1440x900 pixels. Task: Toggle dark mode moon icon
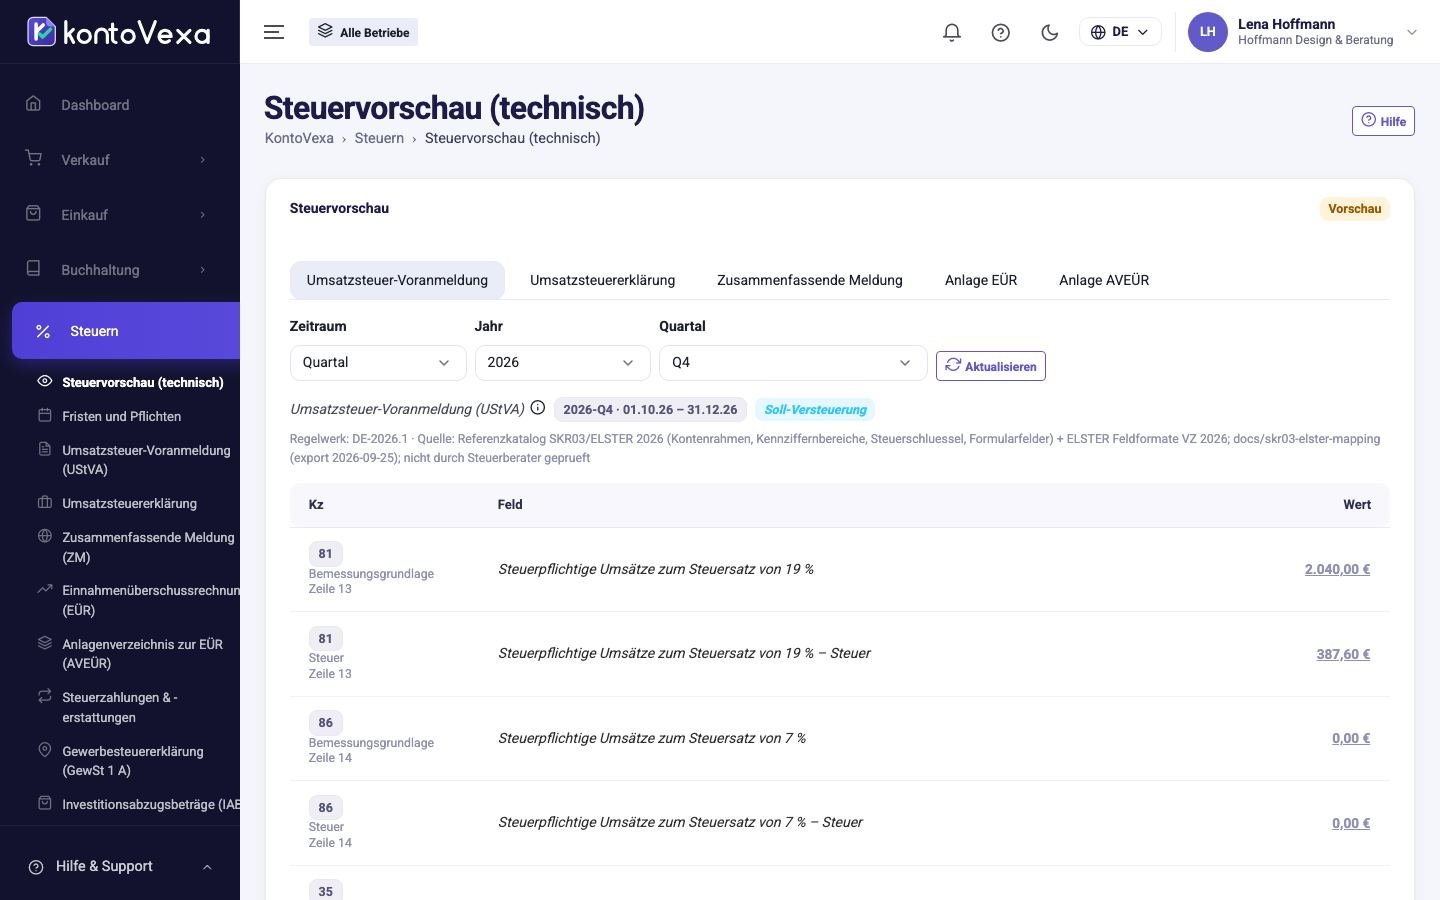(x=1050, y=32)
